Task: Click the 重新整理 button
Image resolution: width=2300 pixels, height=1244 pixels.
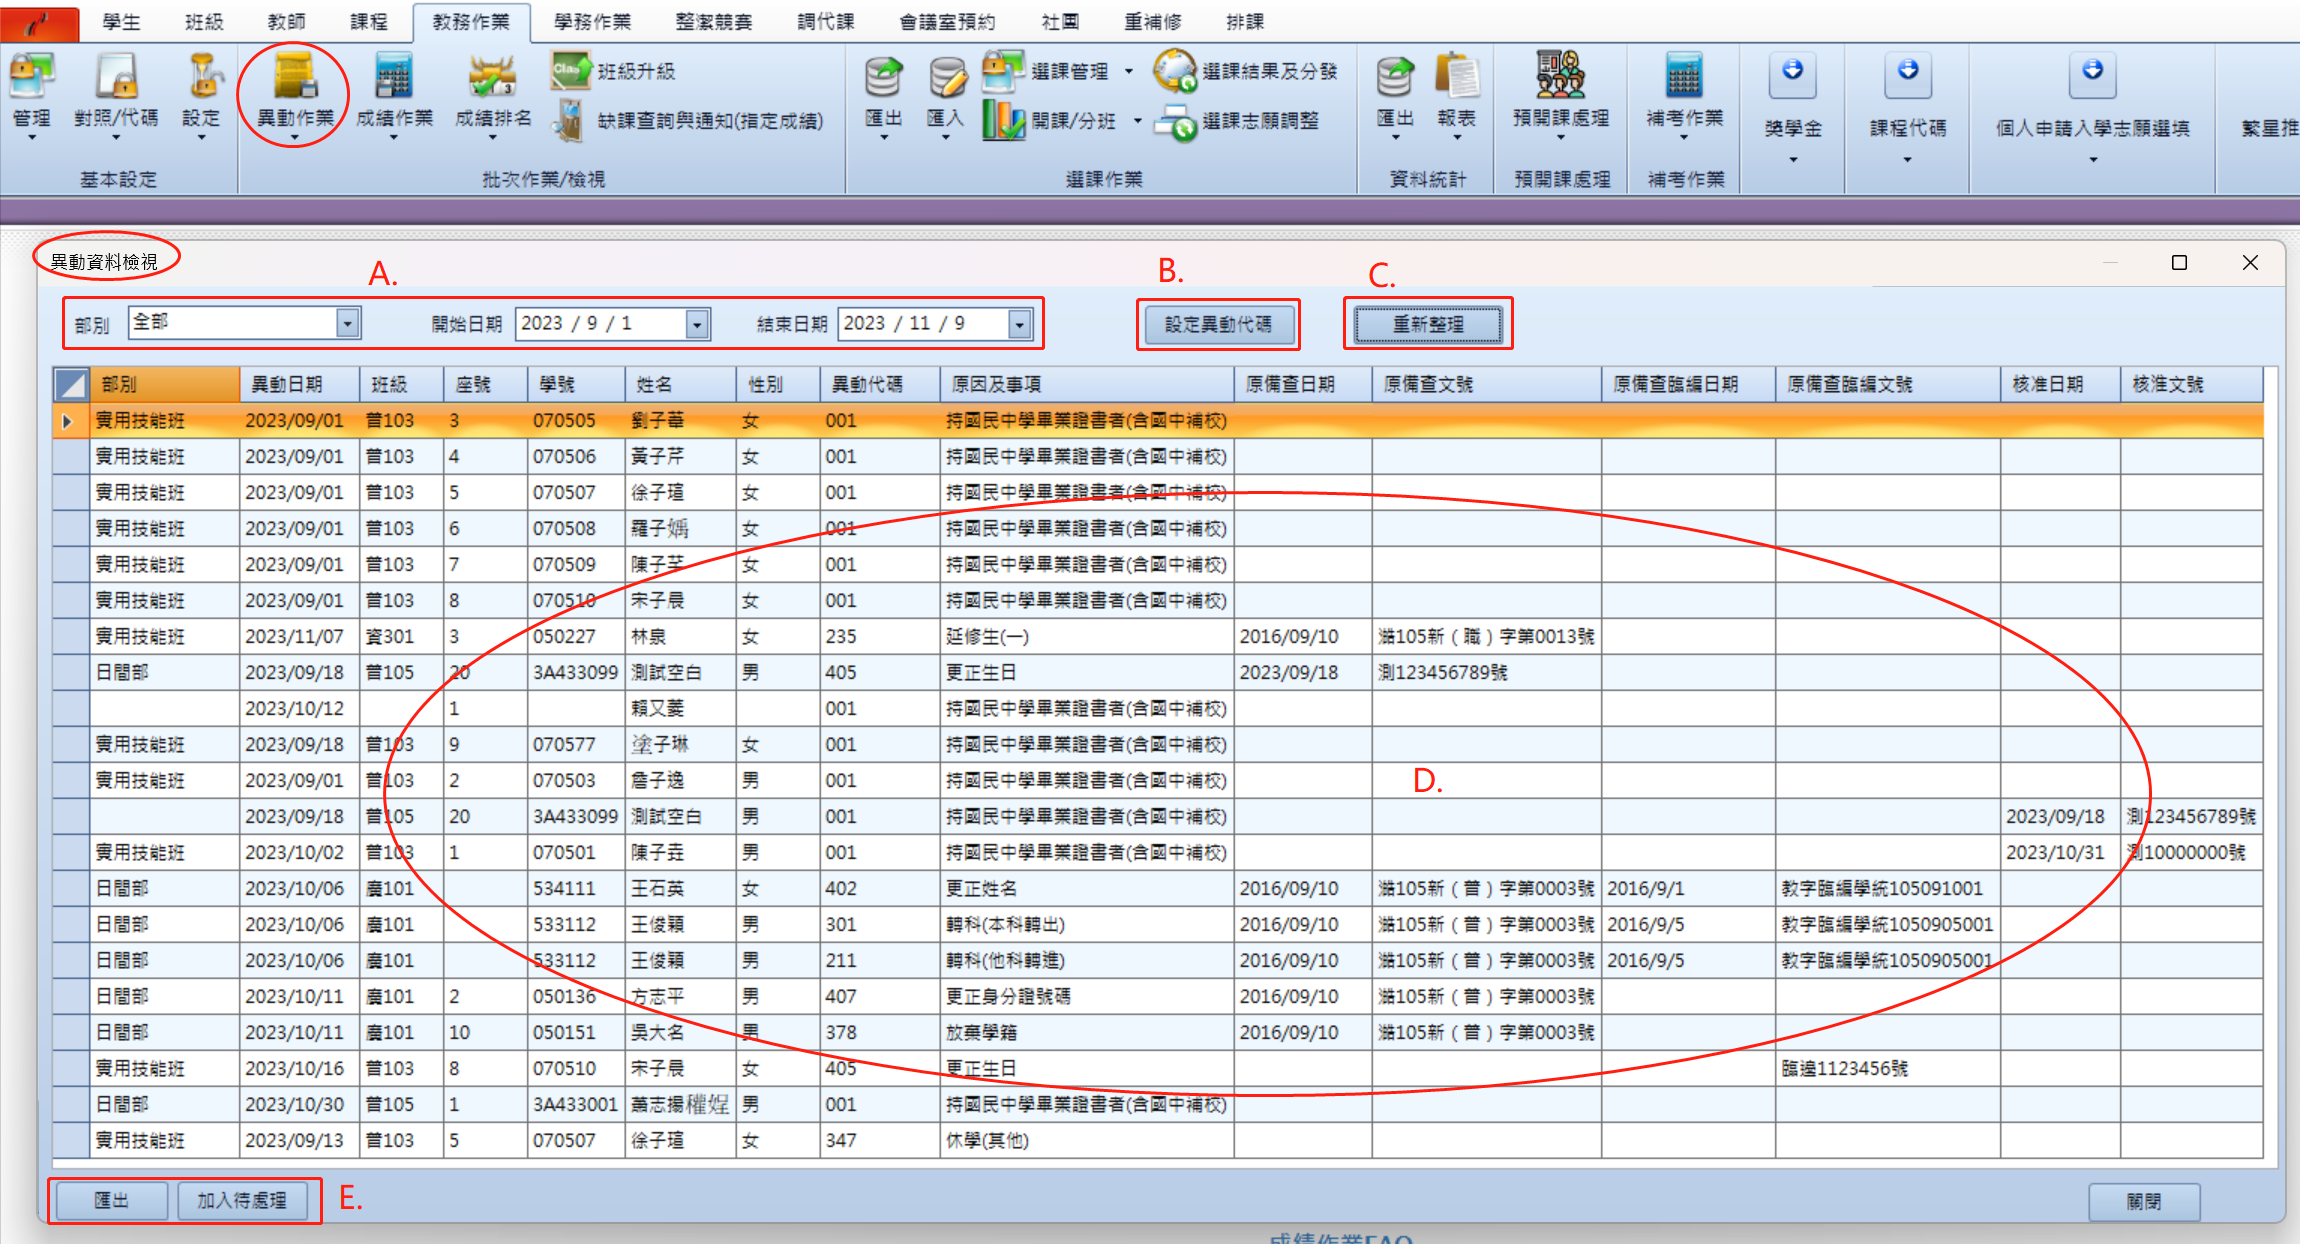Action: (1428, 324)
